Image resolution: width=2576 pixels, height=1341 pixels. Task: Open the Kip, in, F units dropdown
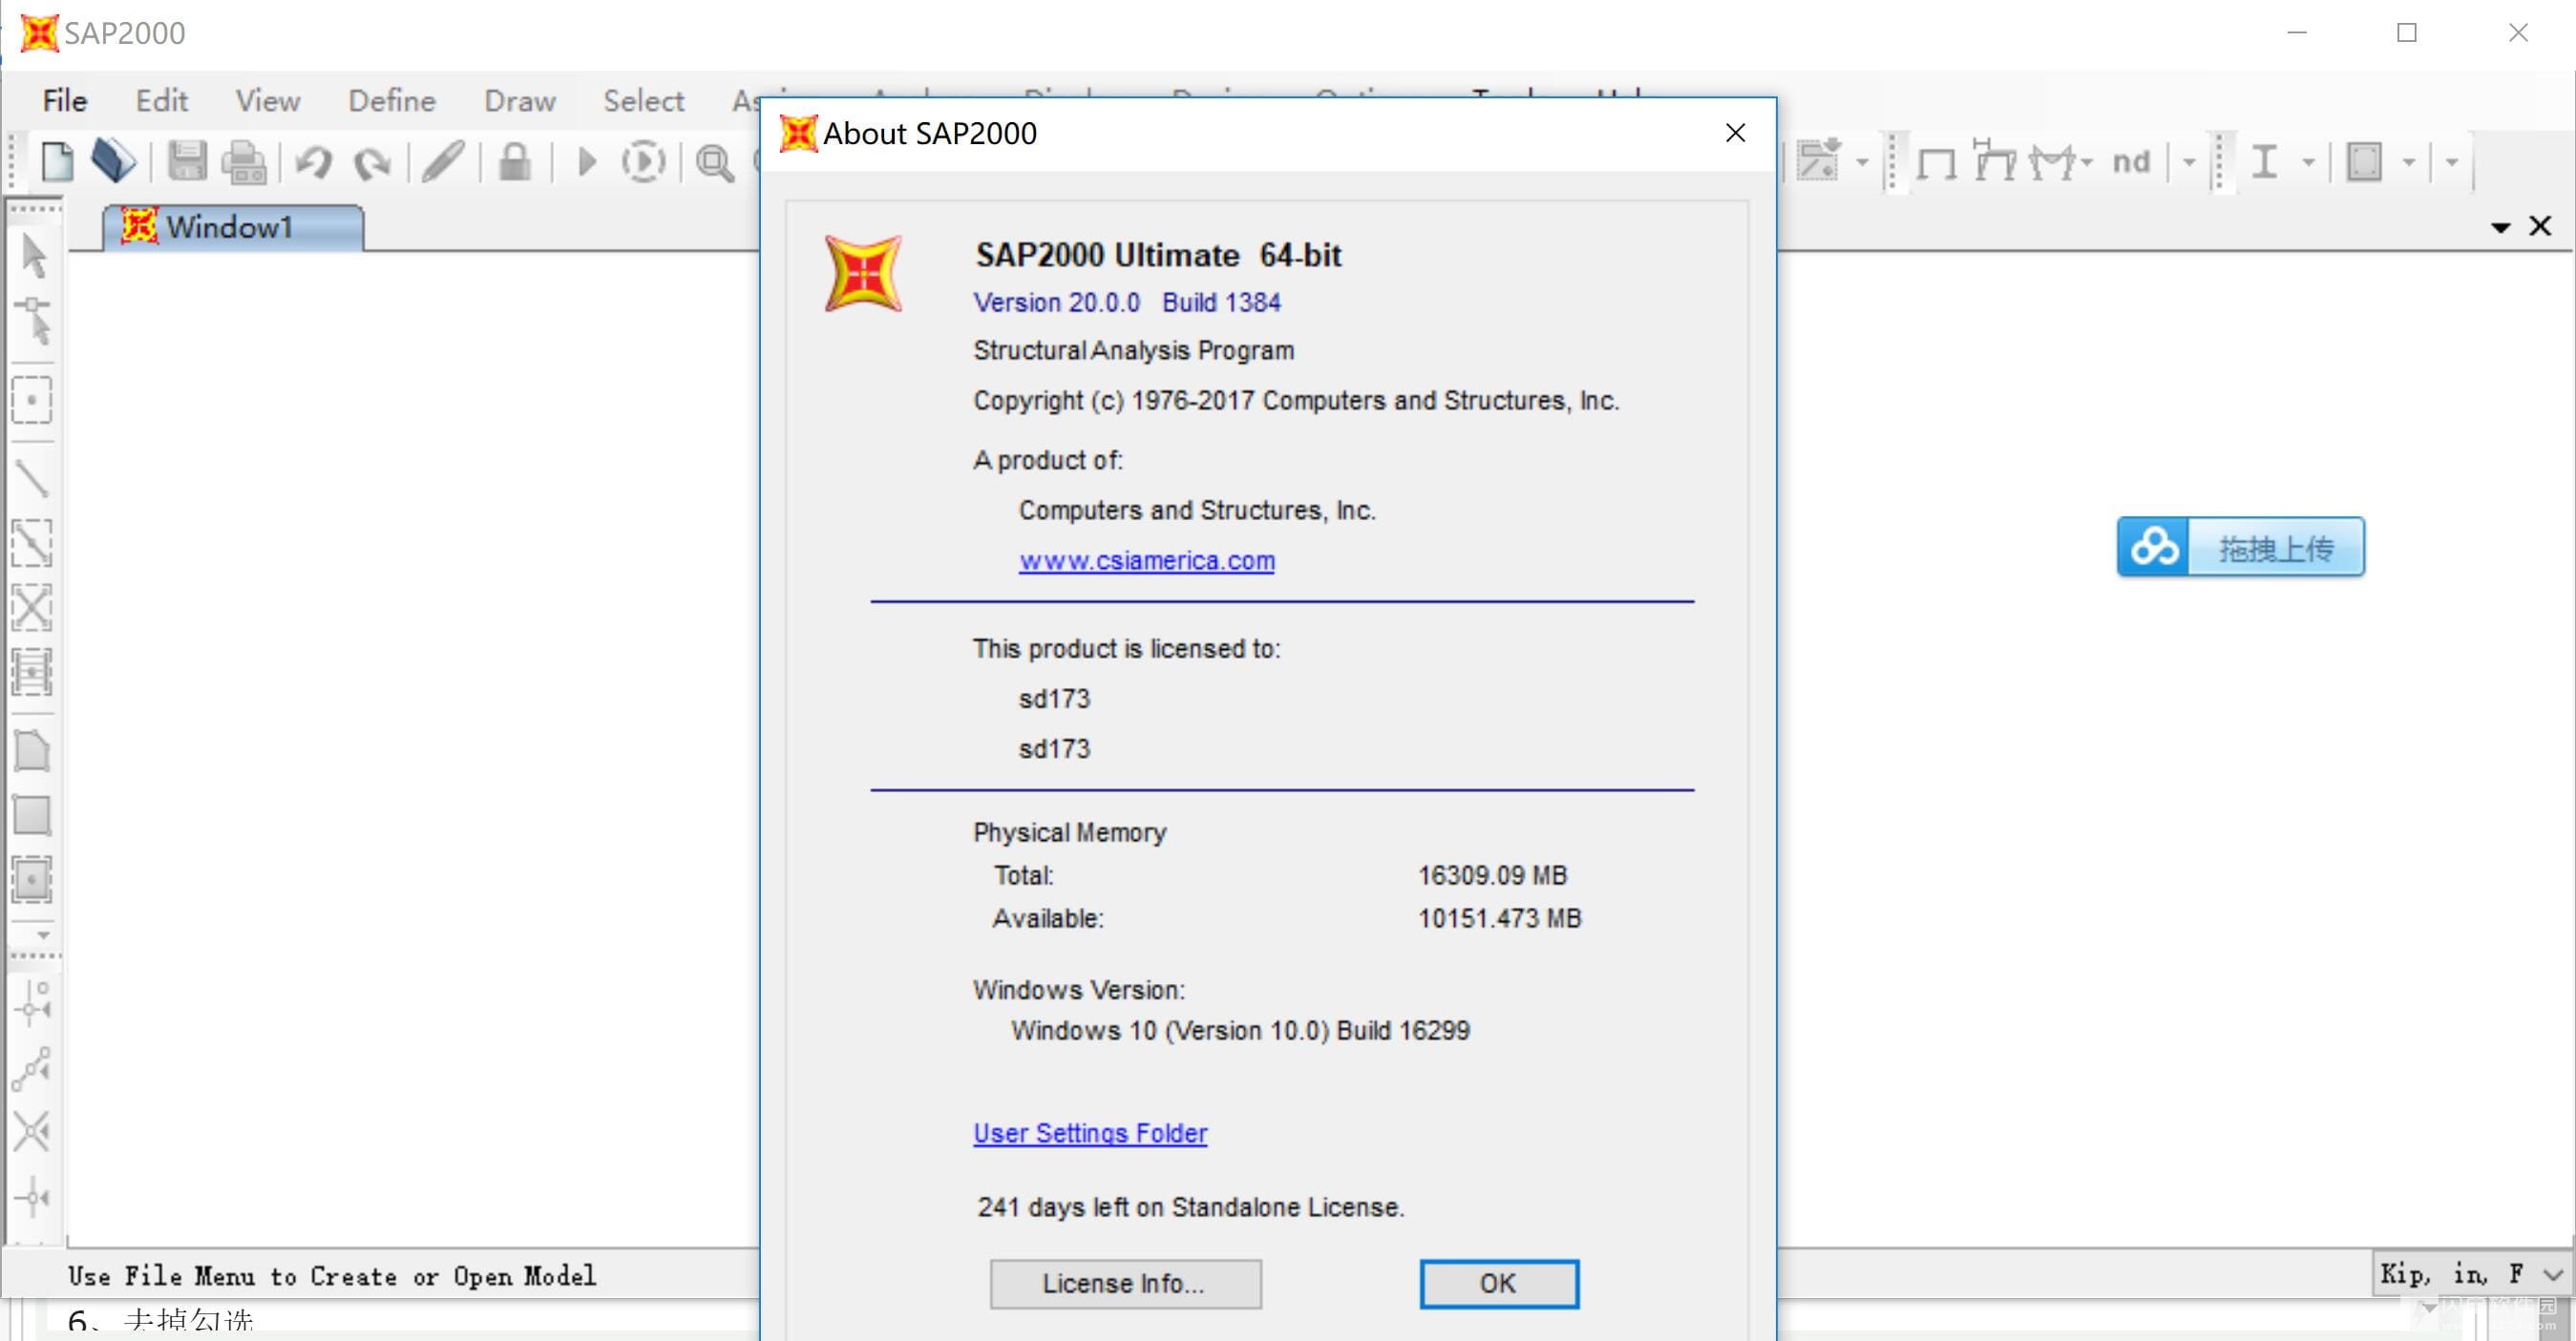pyautogui.click(x=2553, y=1275)
